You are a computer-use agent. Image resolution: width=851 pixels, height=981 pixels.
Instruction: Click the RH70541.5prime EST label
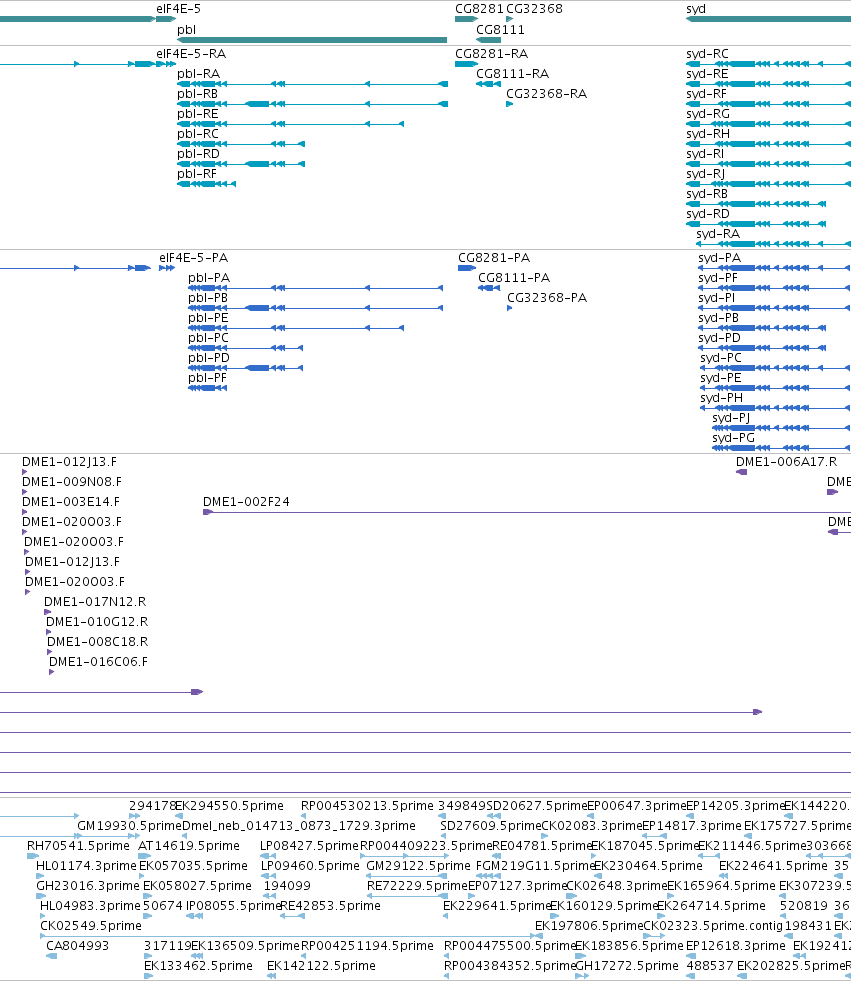(x=78, y=846)
